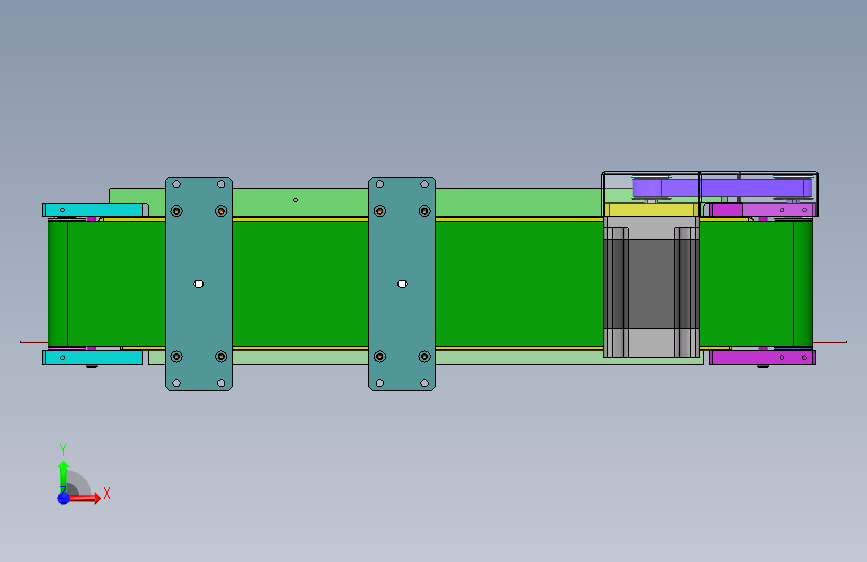Pick the small hole on the light green back plate

point(295,200)
